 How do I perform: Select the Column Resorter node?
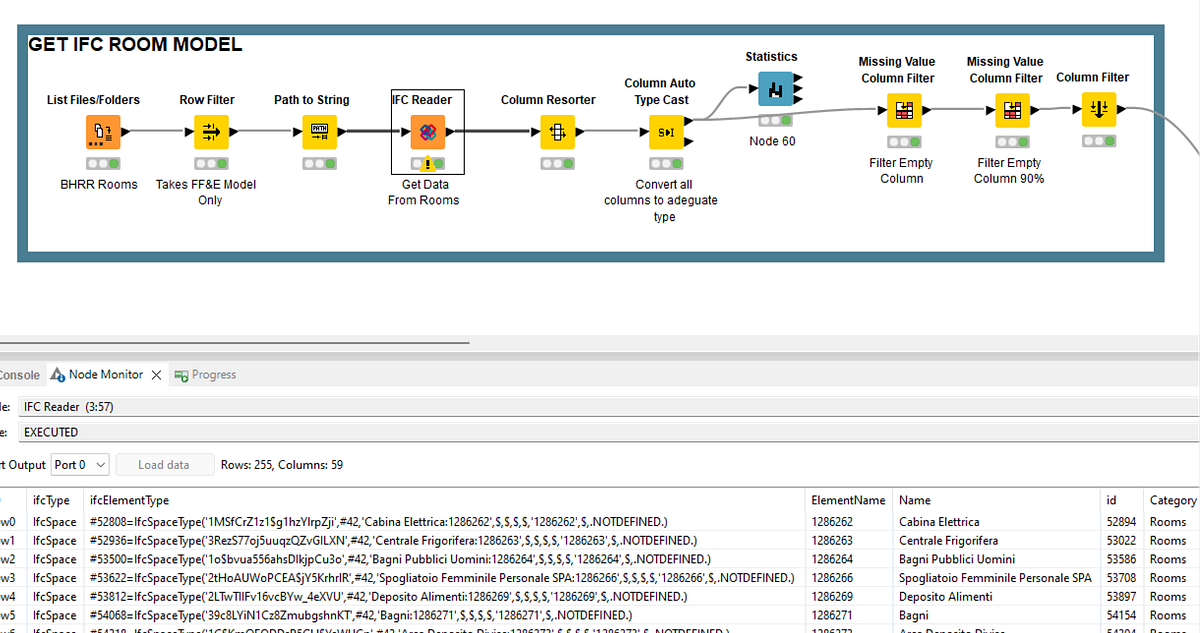pos(558,131)
